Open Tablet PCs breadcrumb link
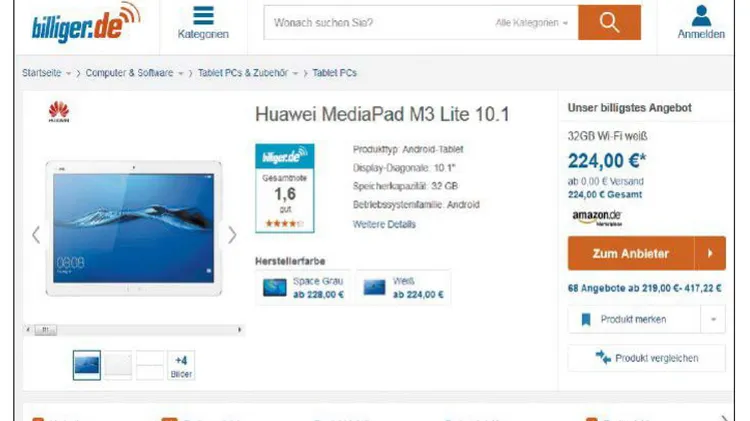 click(x=334, y=73)
